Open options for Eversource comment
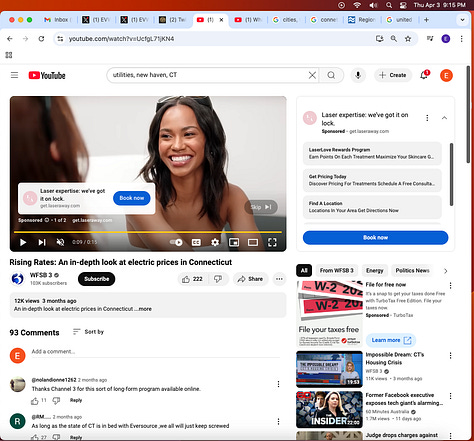474x441 pixels. tap(278, 421)
